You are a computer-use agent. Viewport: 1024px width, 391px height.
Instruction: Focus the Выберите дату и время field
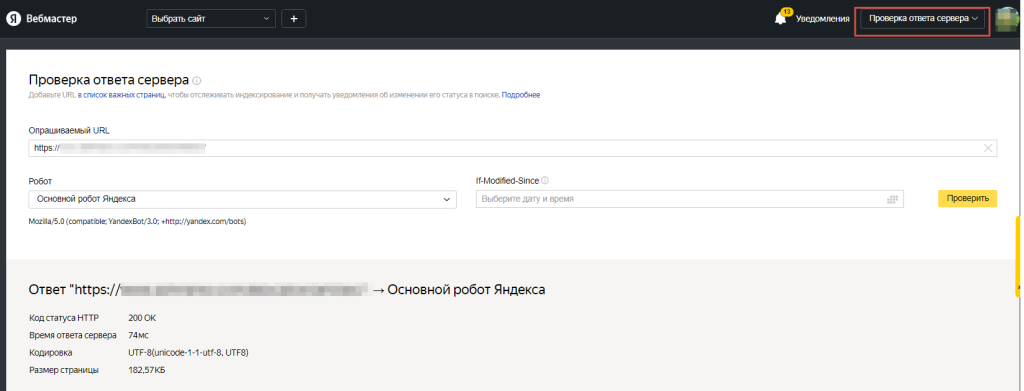690,199
